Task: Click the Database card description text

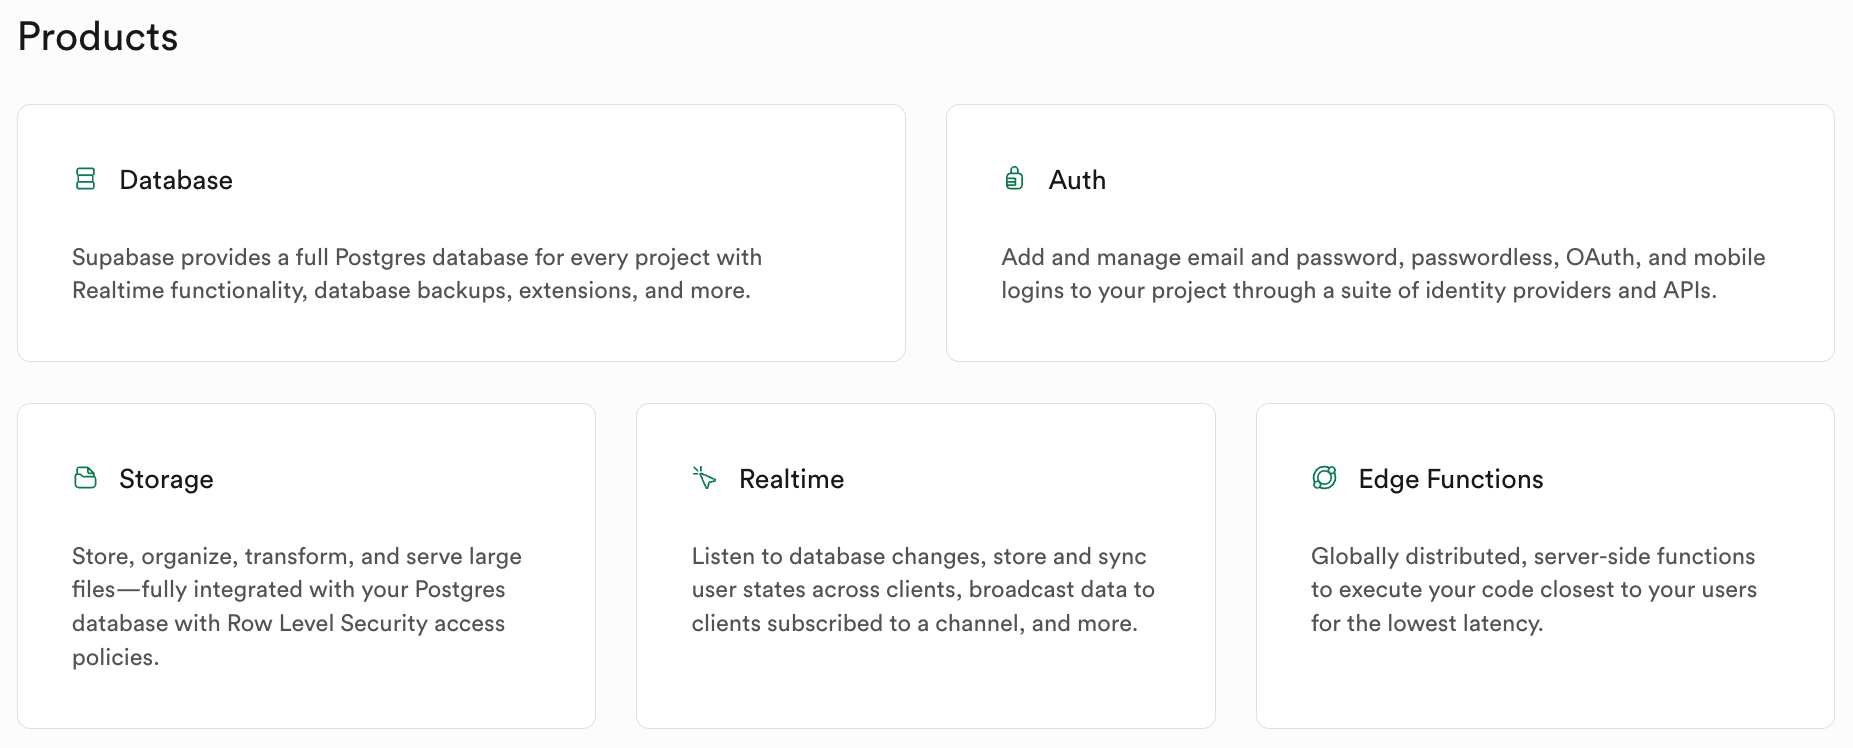Action: click(417, 274)
